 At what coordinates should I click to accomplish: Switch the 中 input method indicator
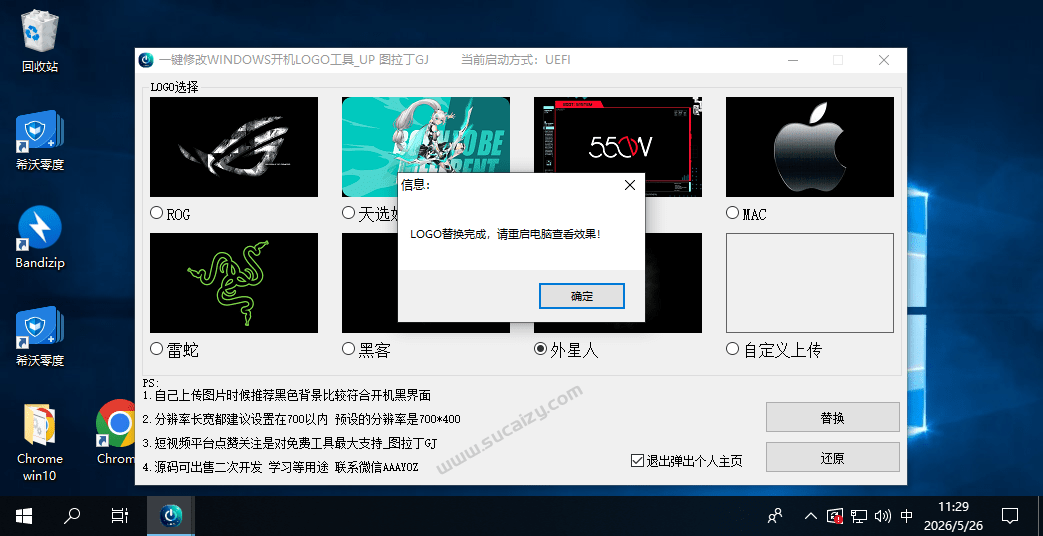906,515
